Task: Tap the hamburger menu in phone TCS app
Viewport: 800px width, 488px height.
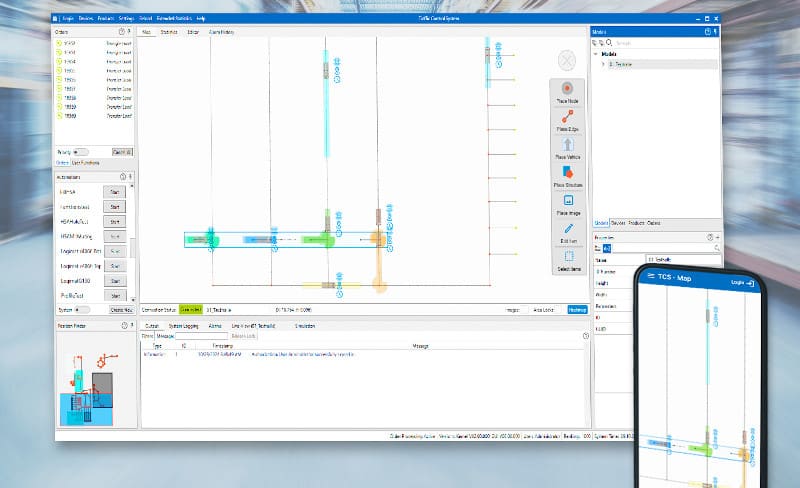Action: click(651, 276)
